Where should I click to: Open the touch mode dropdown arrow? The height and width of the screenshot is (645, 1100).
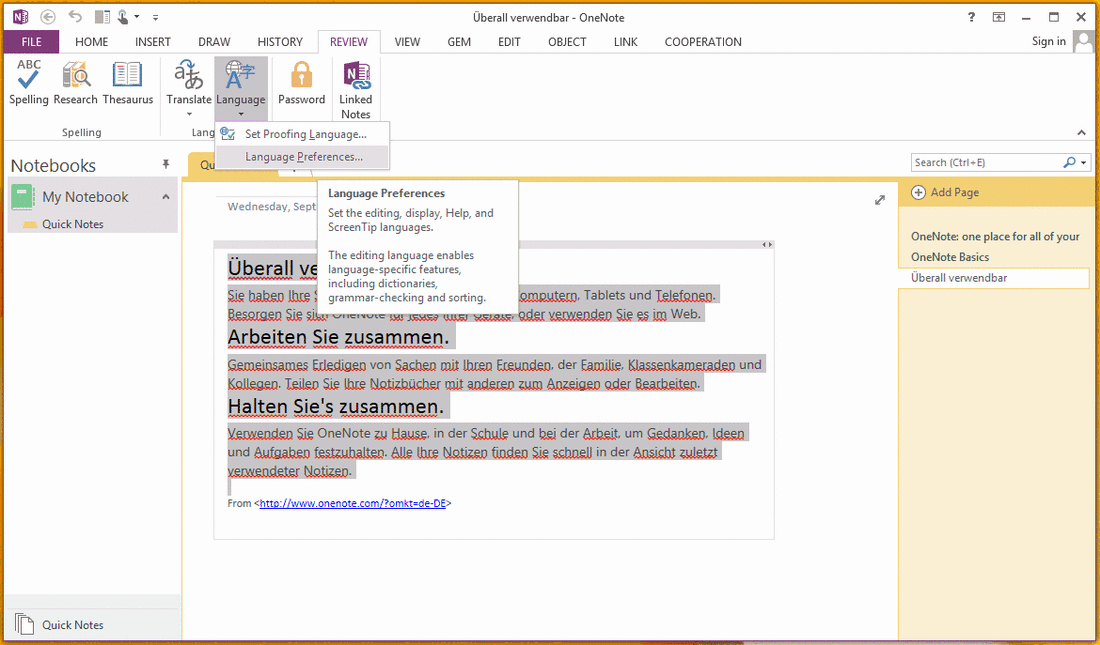point(137,17)
